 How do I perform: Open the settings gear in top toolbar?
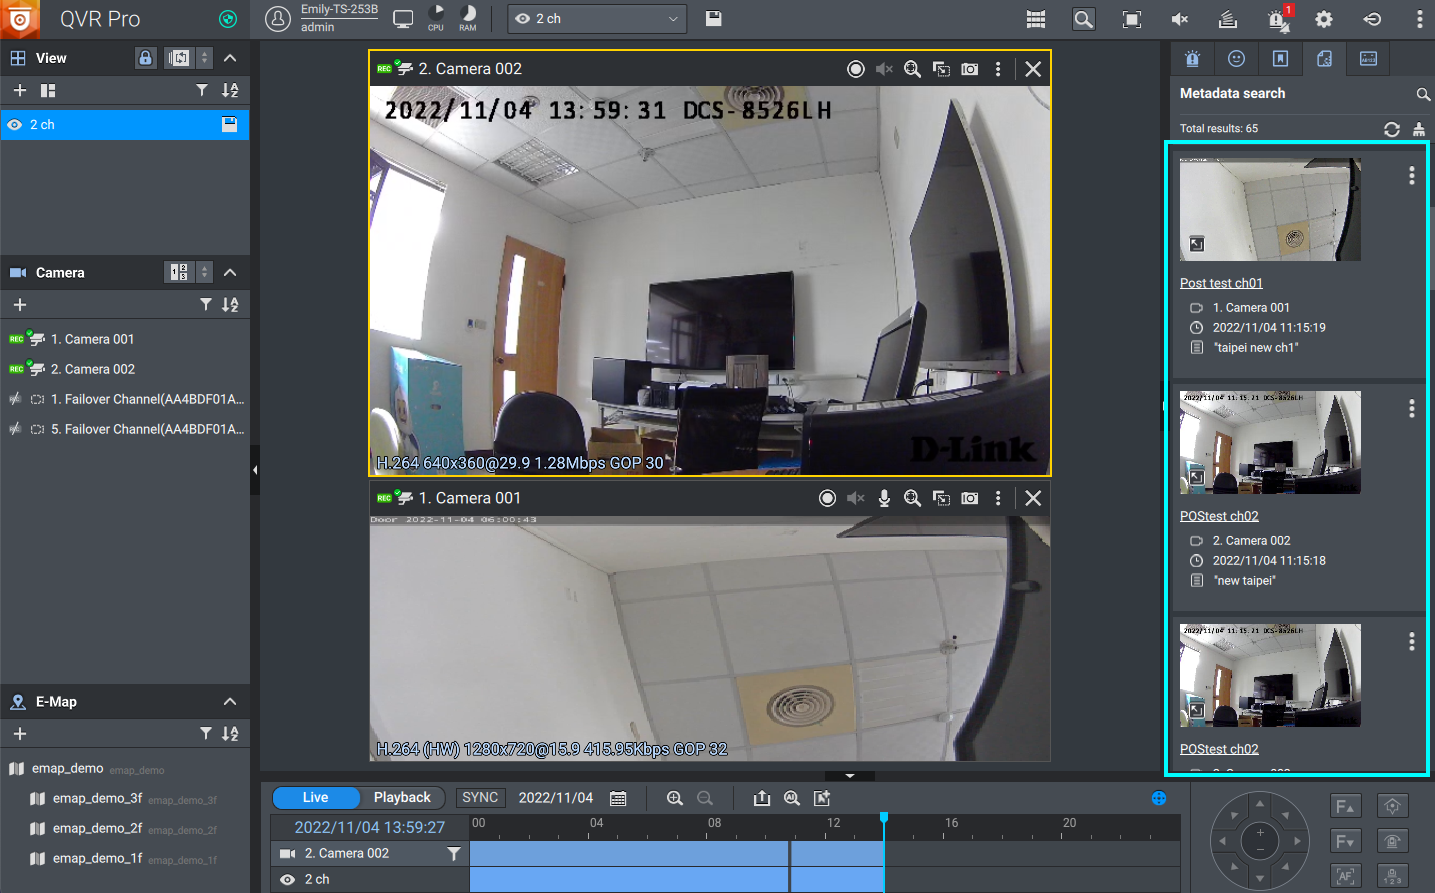pos(1324,19)
